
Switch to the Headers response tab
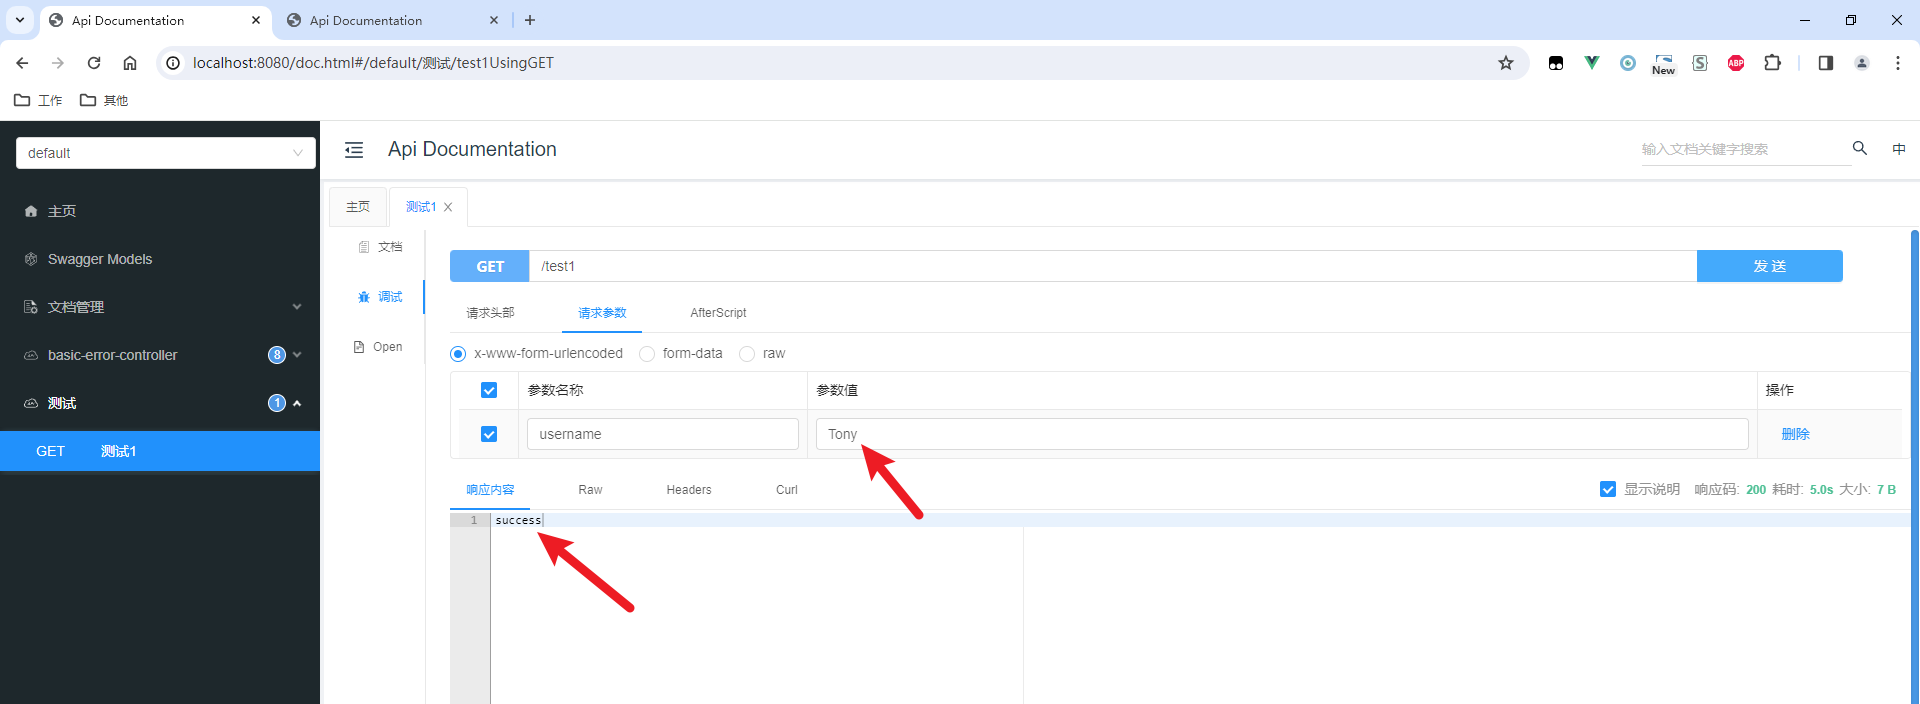689,490
